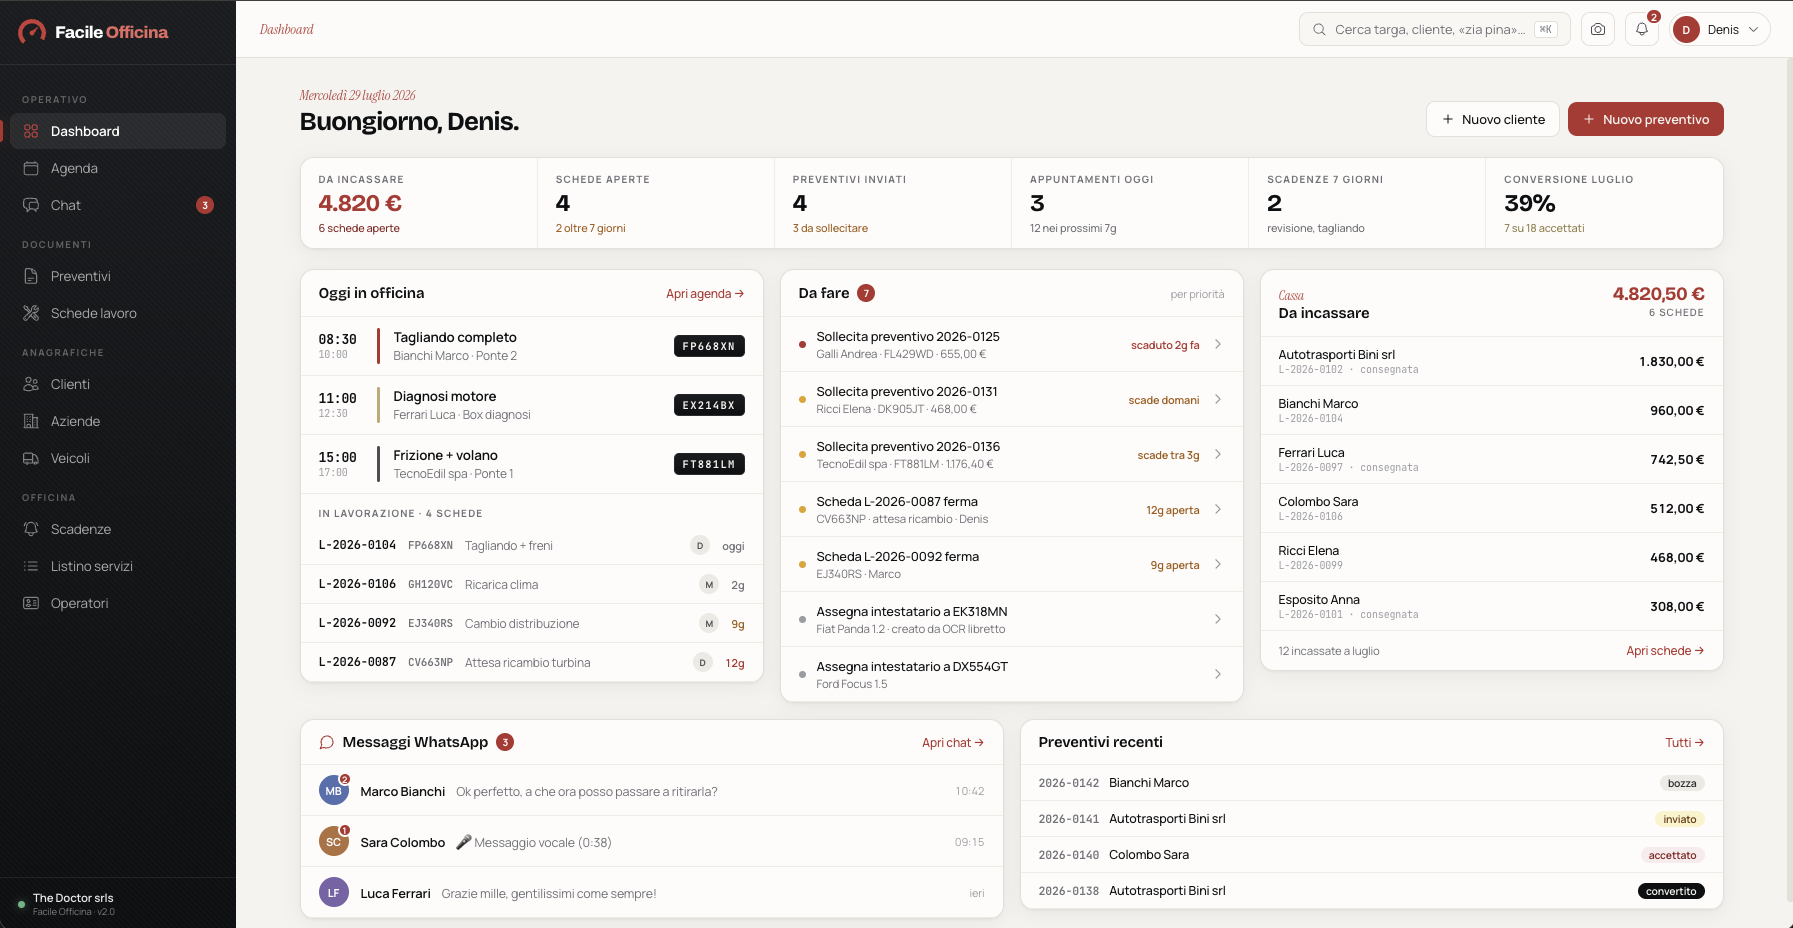1793x928 pixels.
Task: Click the Dashboard breadcrumb
Action: 287,29
